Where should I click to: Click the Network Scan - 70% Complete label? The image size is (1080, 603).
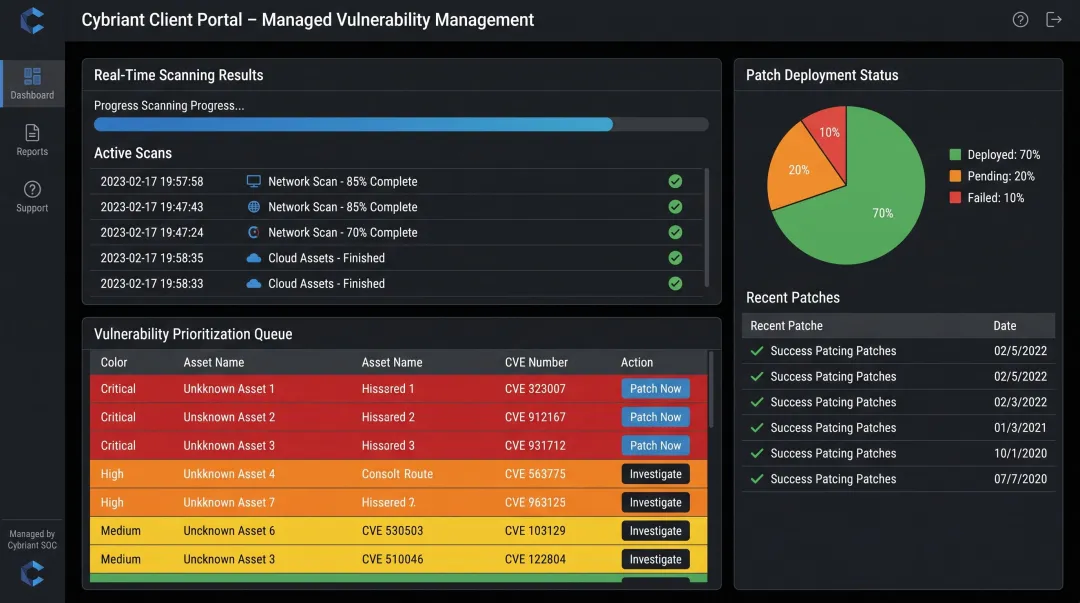pos(342,232)
